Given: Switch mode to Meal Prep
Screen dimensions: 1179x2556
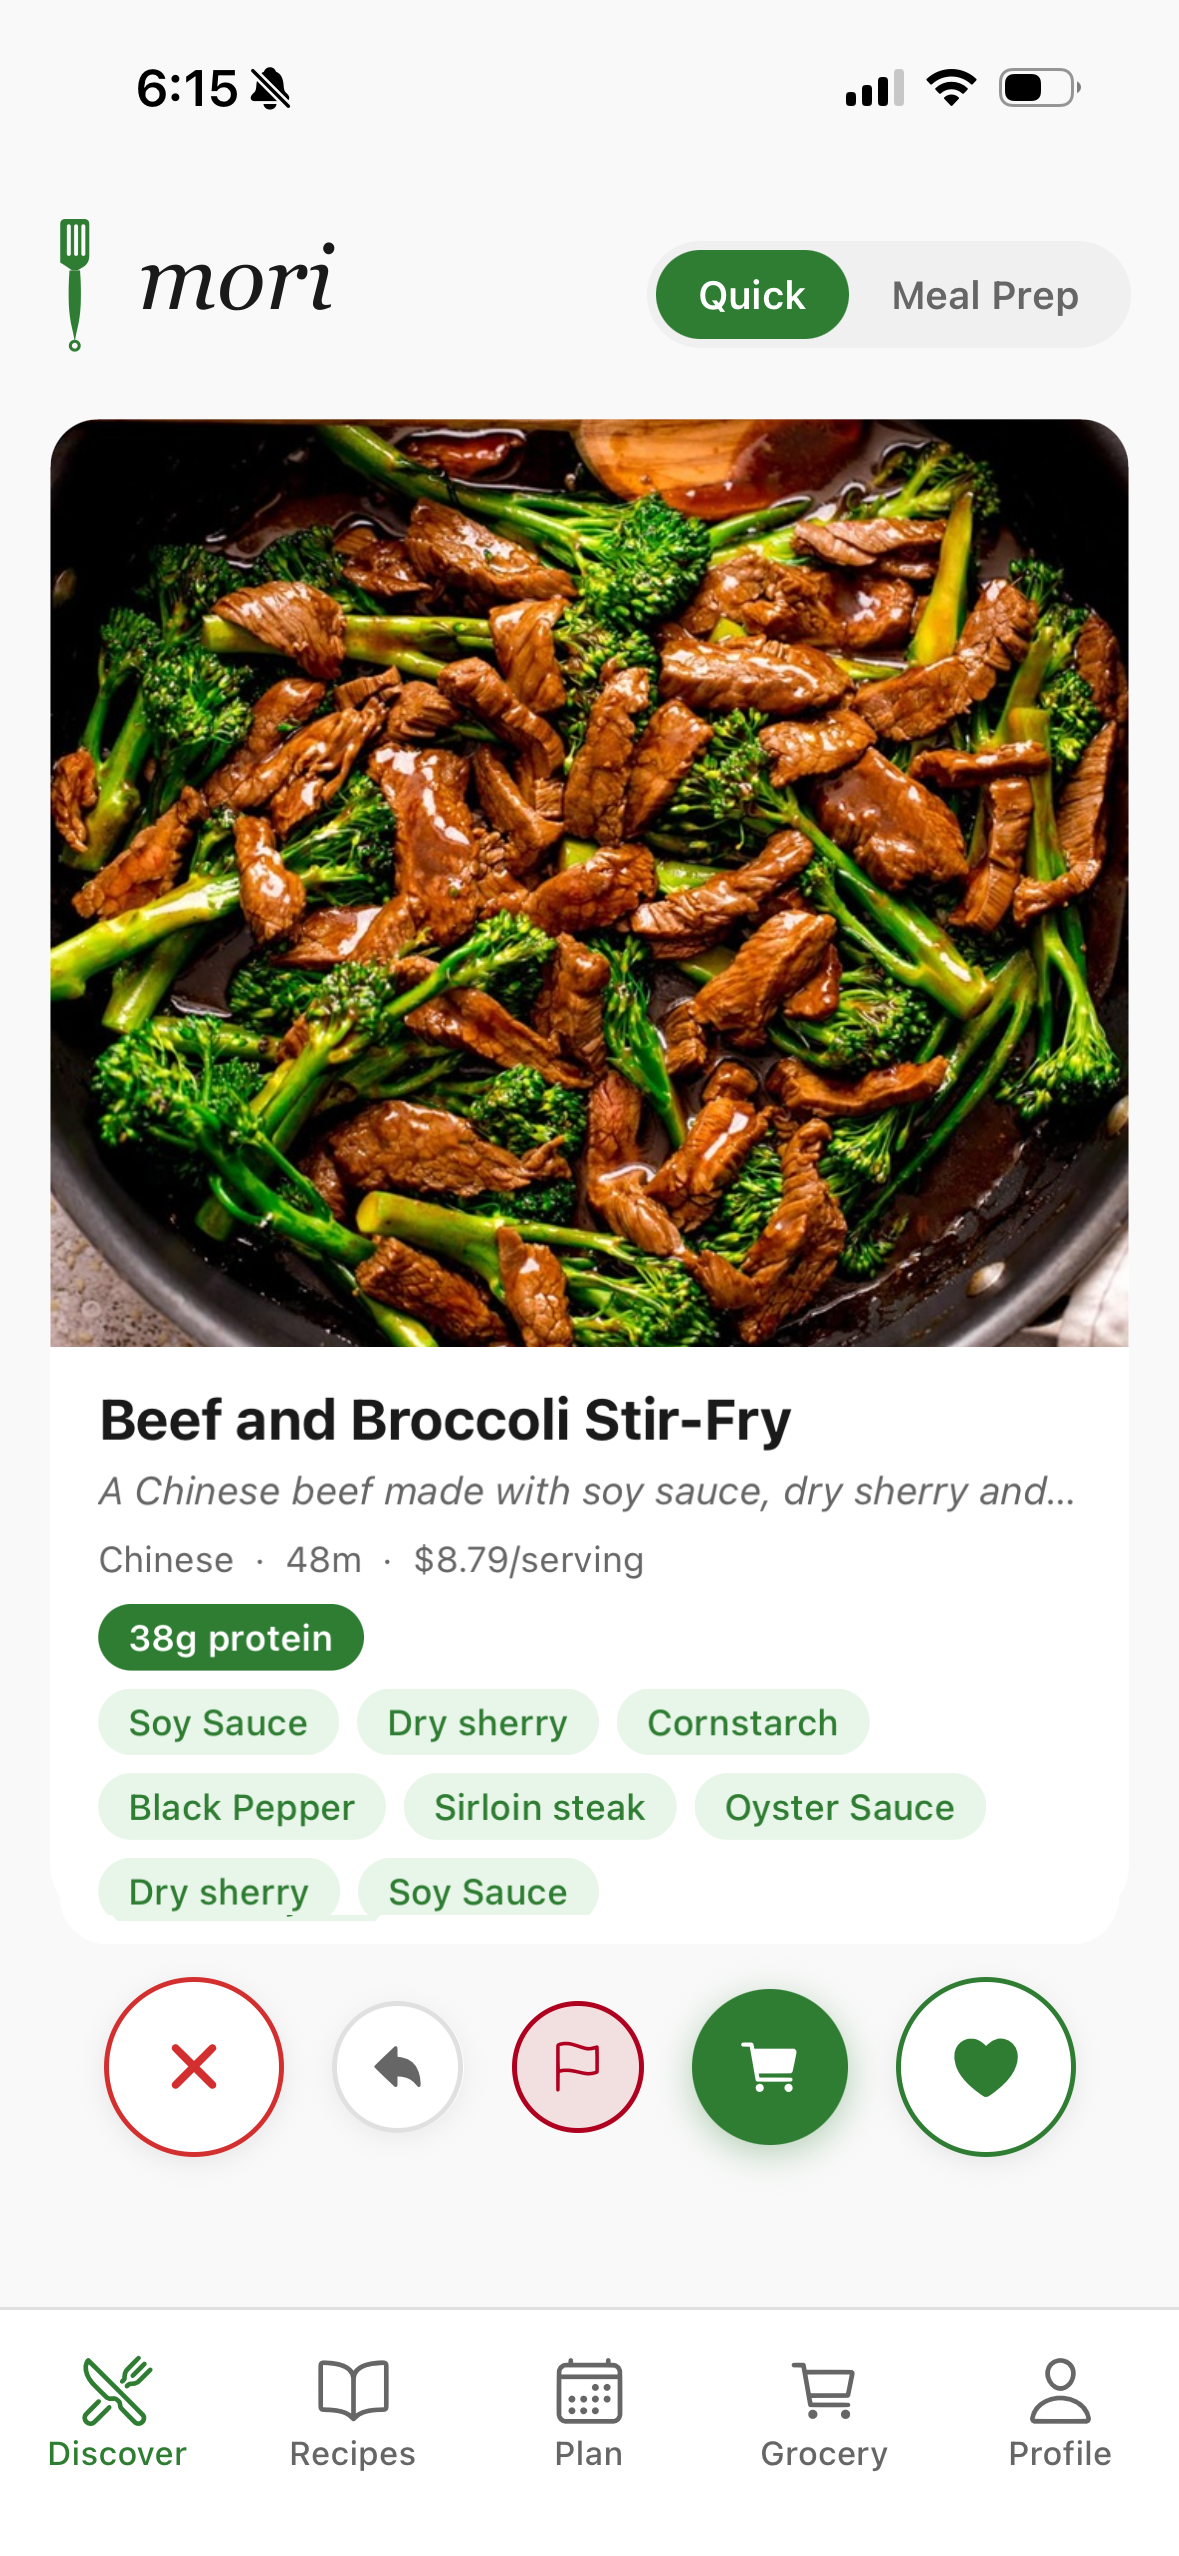Looking at the screenshot, I should tap(985, 295).
